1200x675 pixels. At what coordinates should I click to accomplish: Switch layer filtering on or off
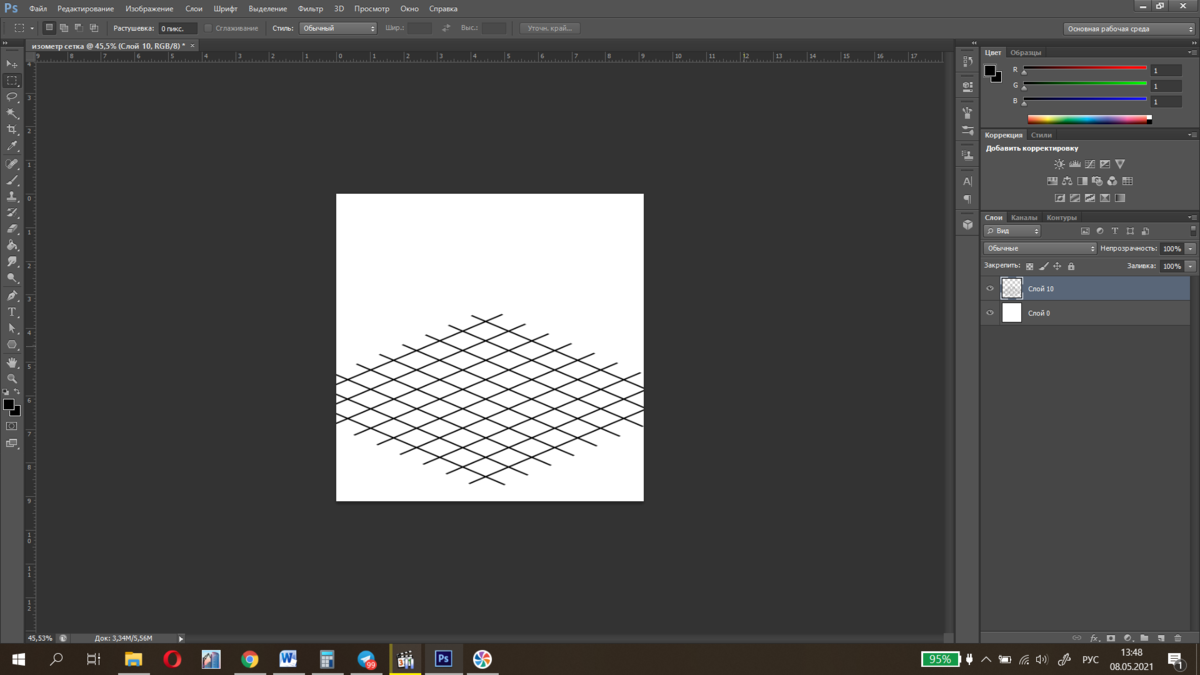click(1193, 231)
